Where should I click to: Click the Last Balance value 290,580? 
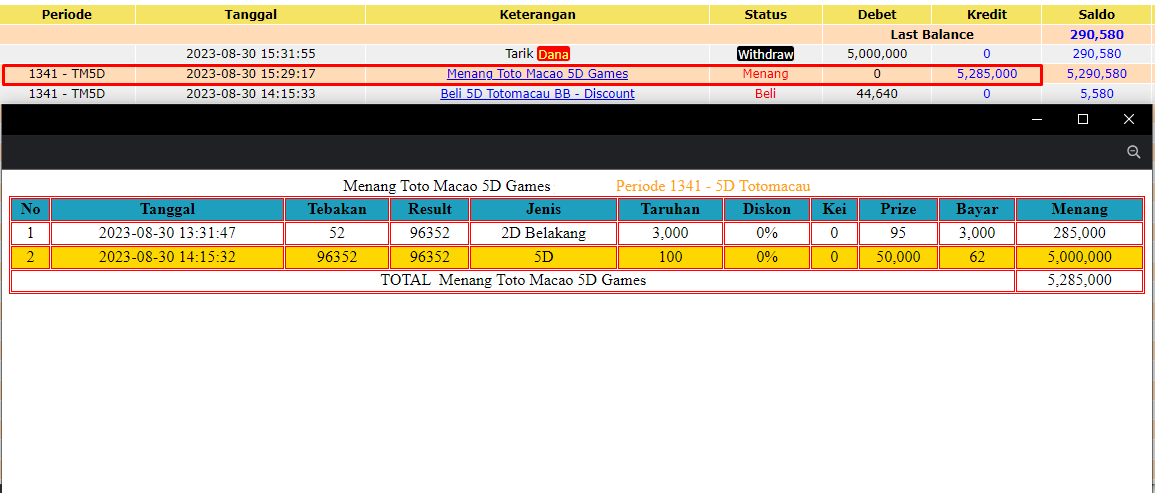click(x=1098, y=35)
